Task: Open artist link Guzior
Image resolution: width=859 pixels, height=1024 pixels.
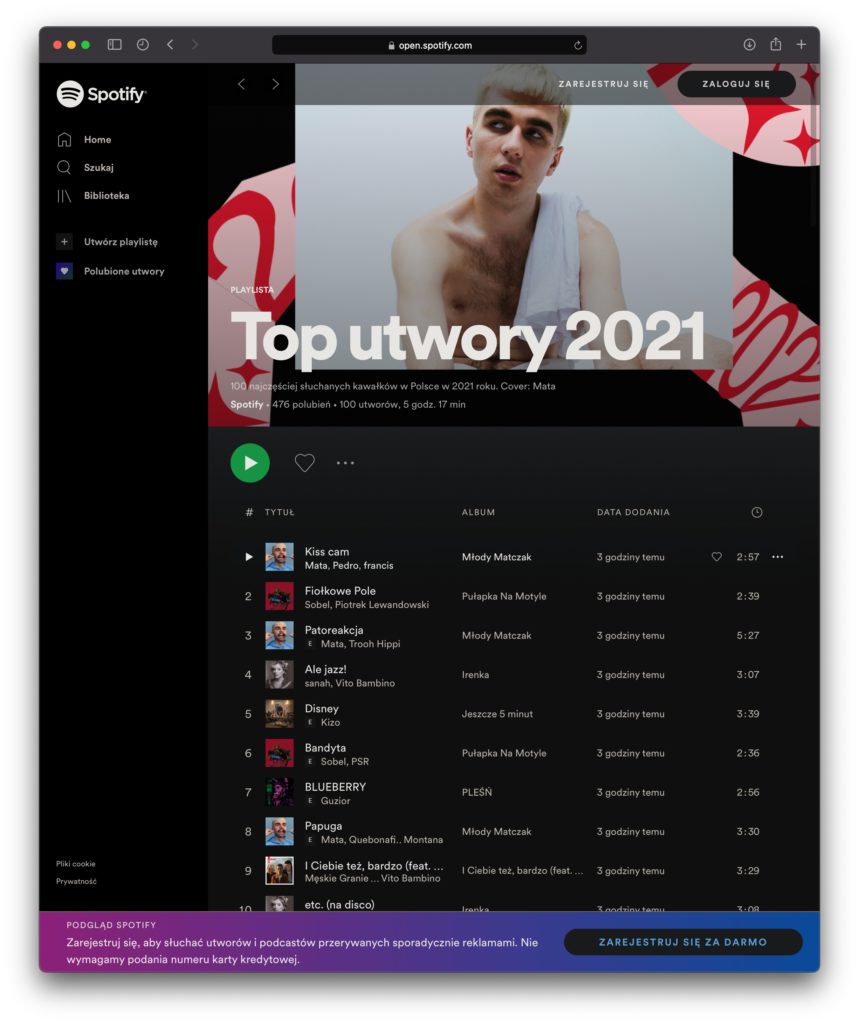Action: pos(335,801)
